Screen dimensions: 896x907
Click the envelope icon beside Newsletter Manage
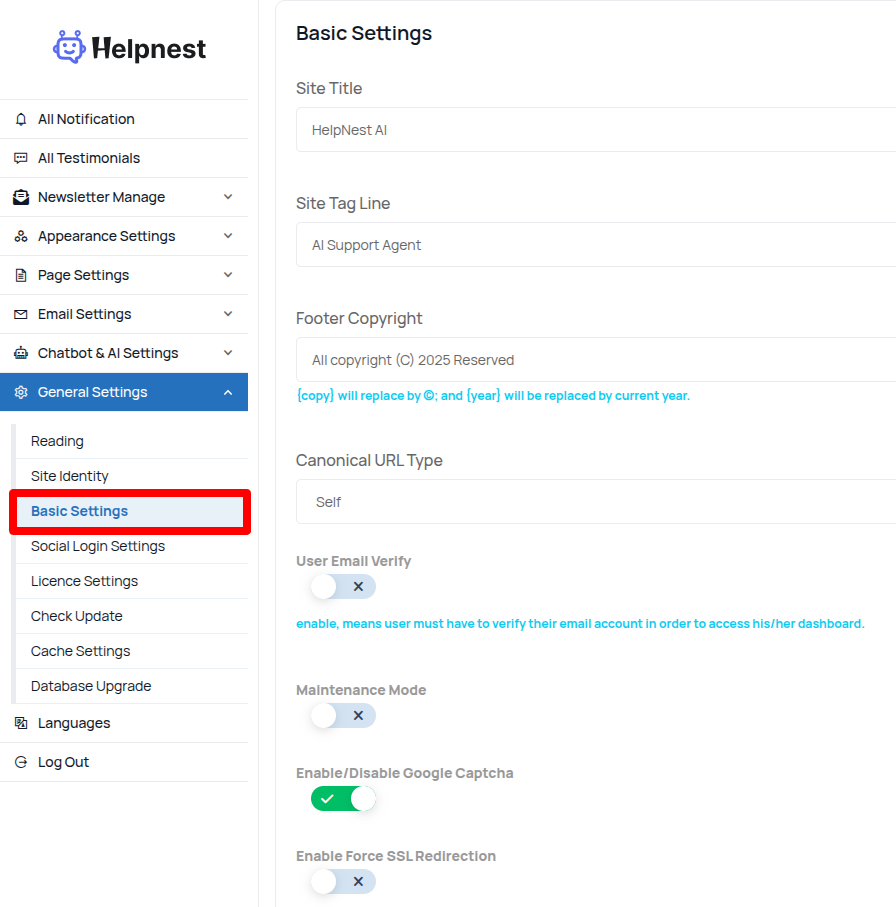pos(21,197)
